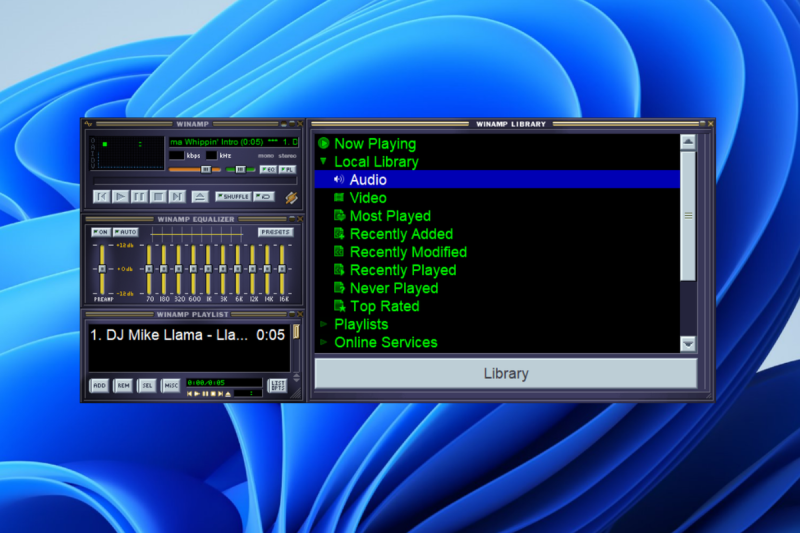Open the equalizer PRESETS menu
The image size is (800, 533).
coord(275,232)
